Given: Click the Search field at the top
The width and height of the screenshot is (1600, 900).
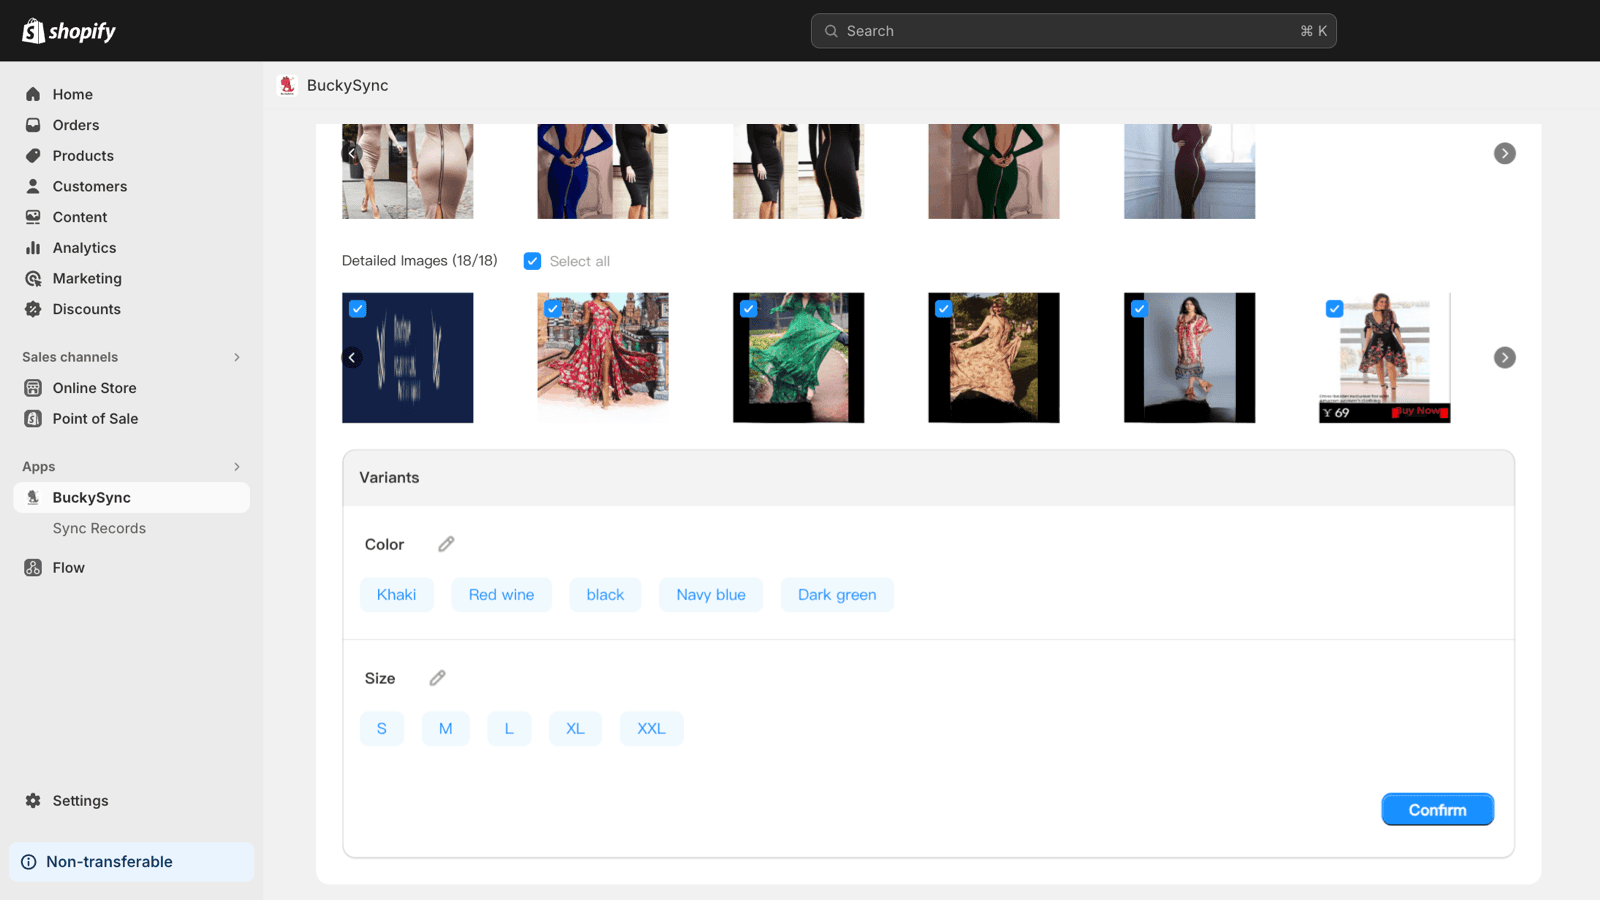Looking at the screenshot, I should 1074,30.
